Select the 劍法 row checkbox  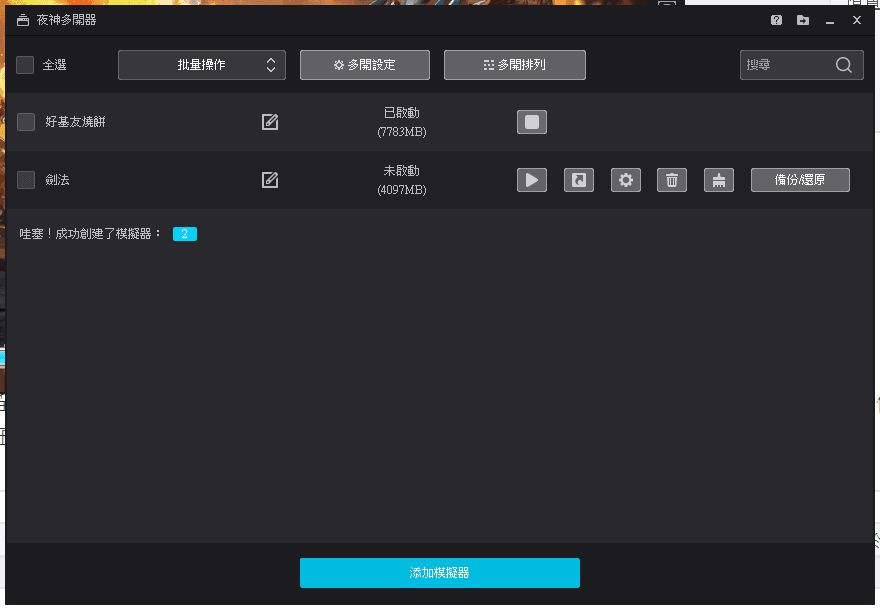26,180
